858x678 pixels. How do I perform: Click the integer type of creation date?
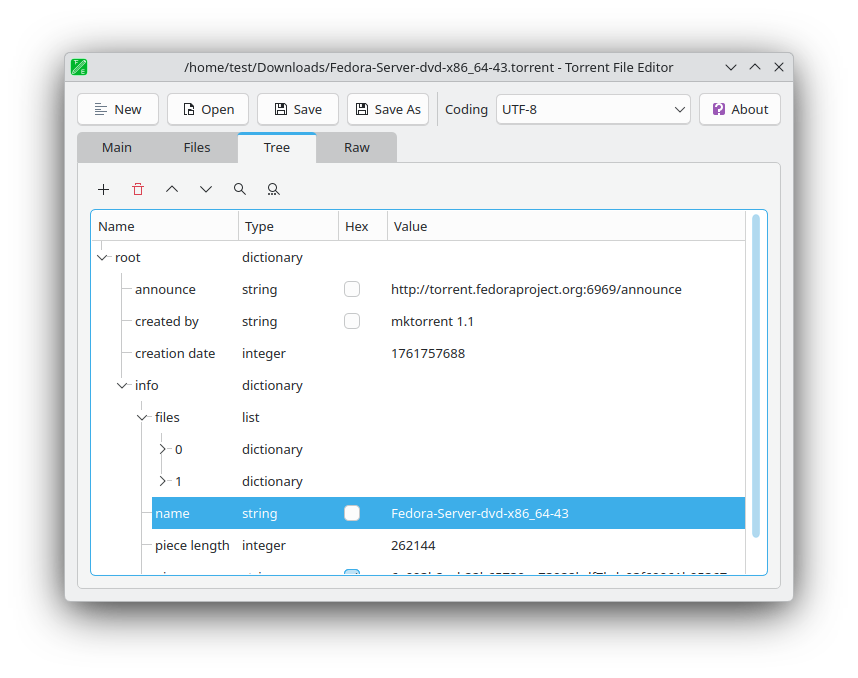[x=264, y=354]
